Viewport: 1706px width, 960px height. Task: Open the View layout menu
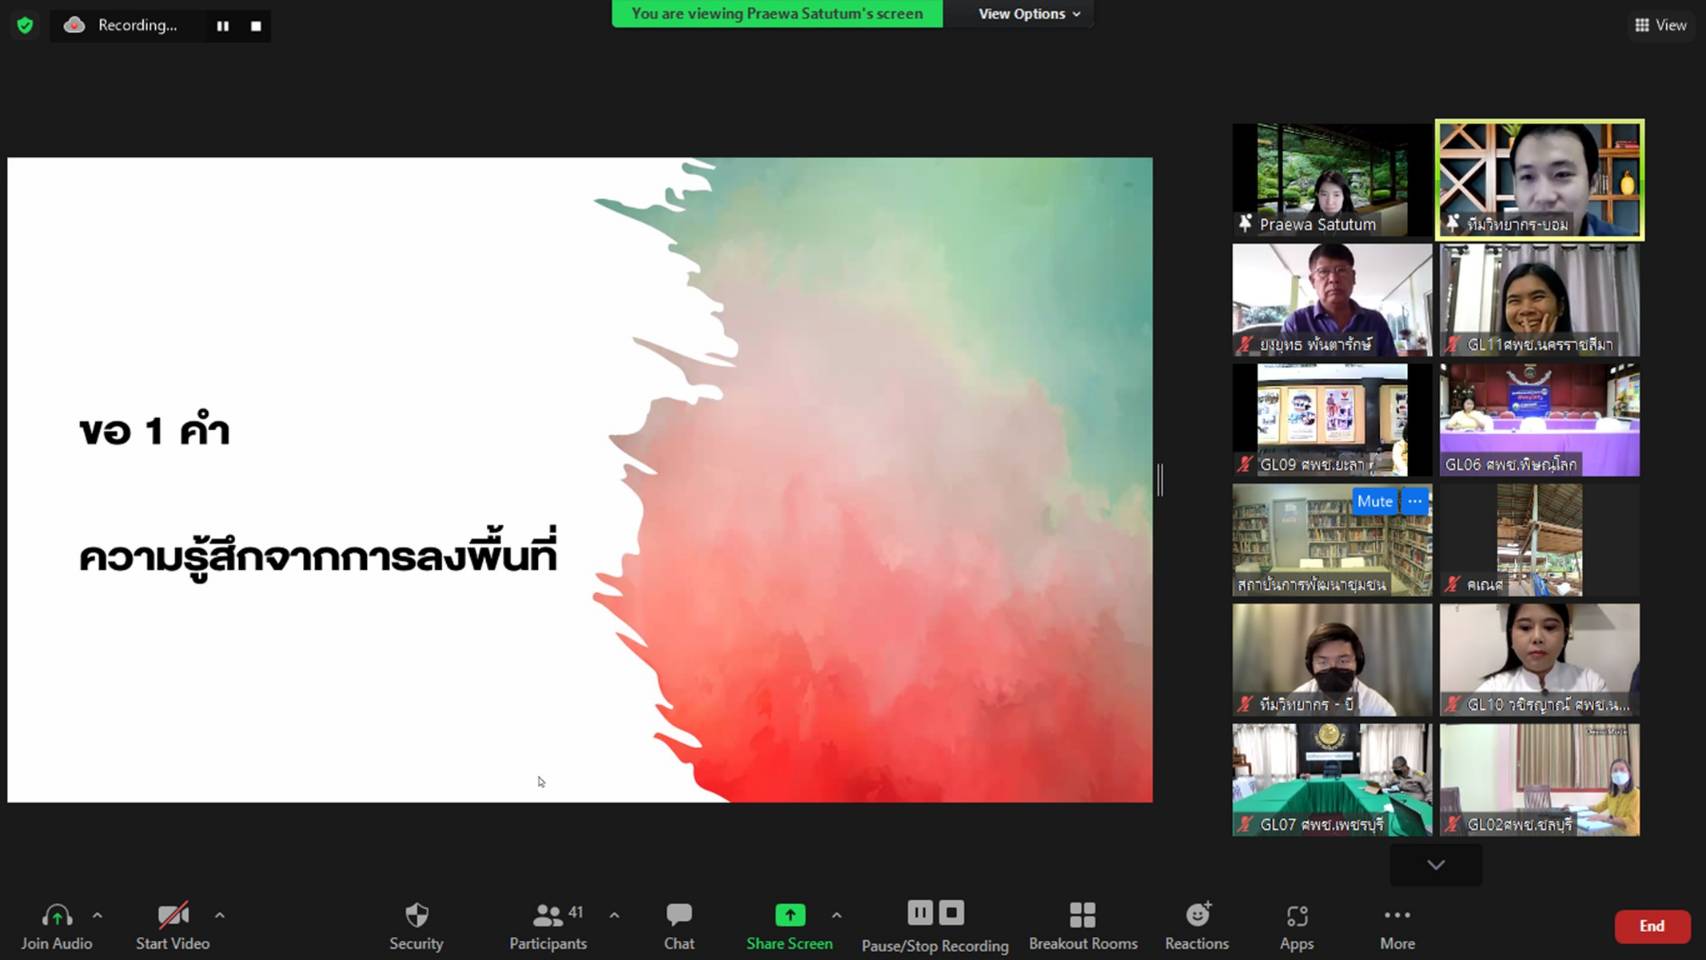click(x=1660, y=25)
